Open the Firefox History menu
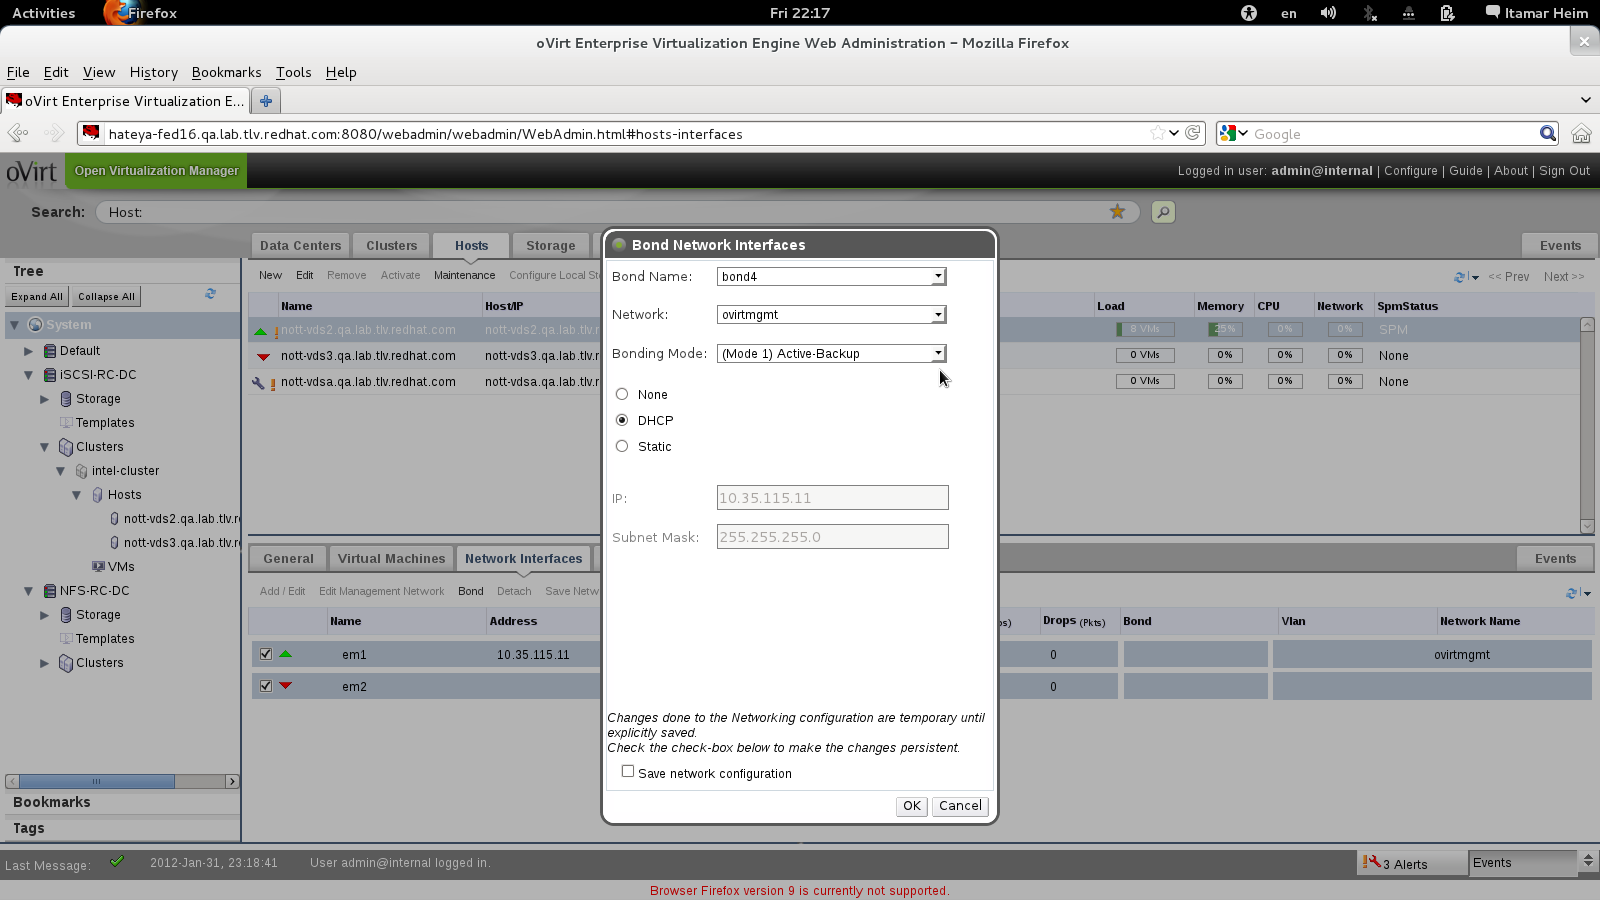 (153, 72)
